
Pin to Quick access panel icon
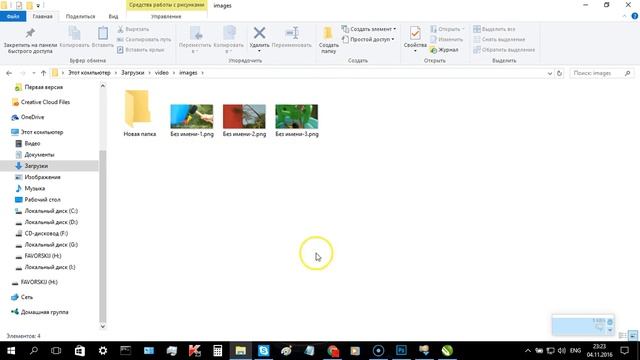30,33
